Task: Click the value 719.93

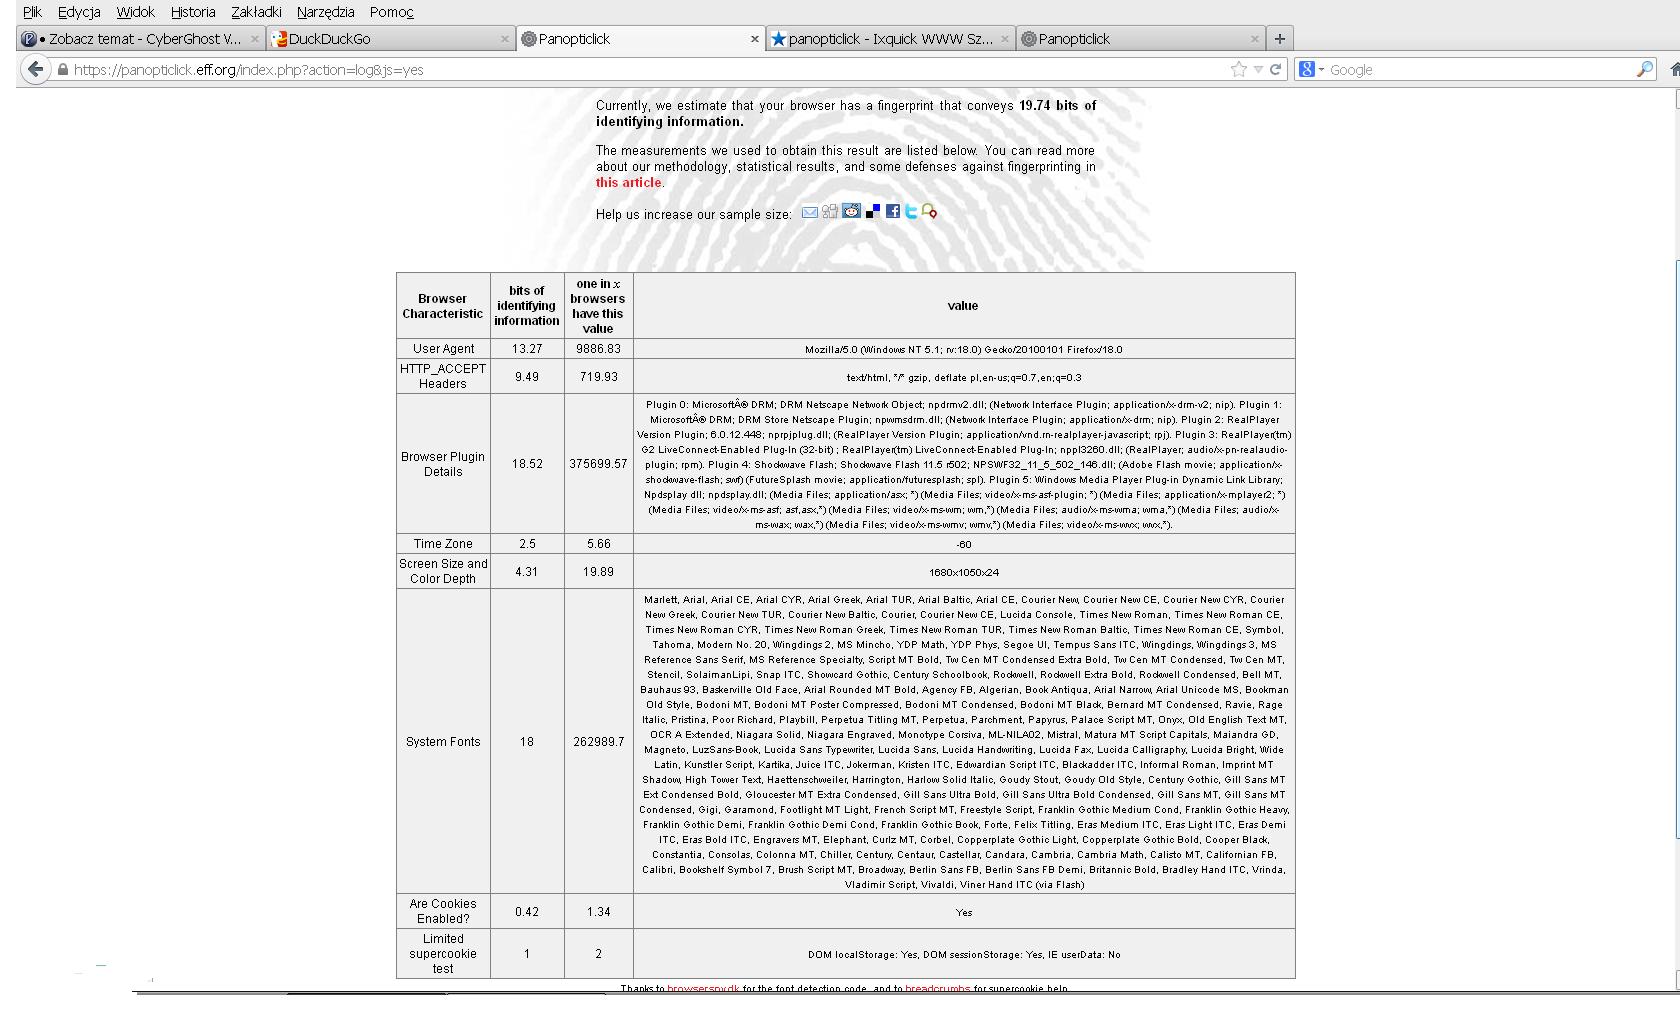Action: (x=598, y=377)
